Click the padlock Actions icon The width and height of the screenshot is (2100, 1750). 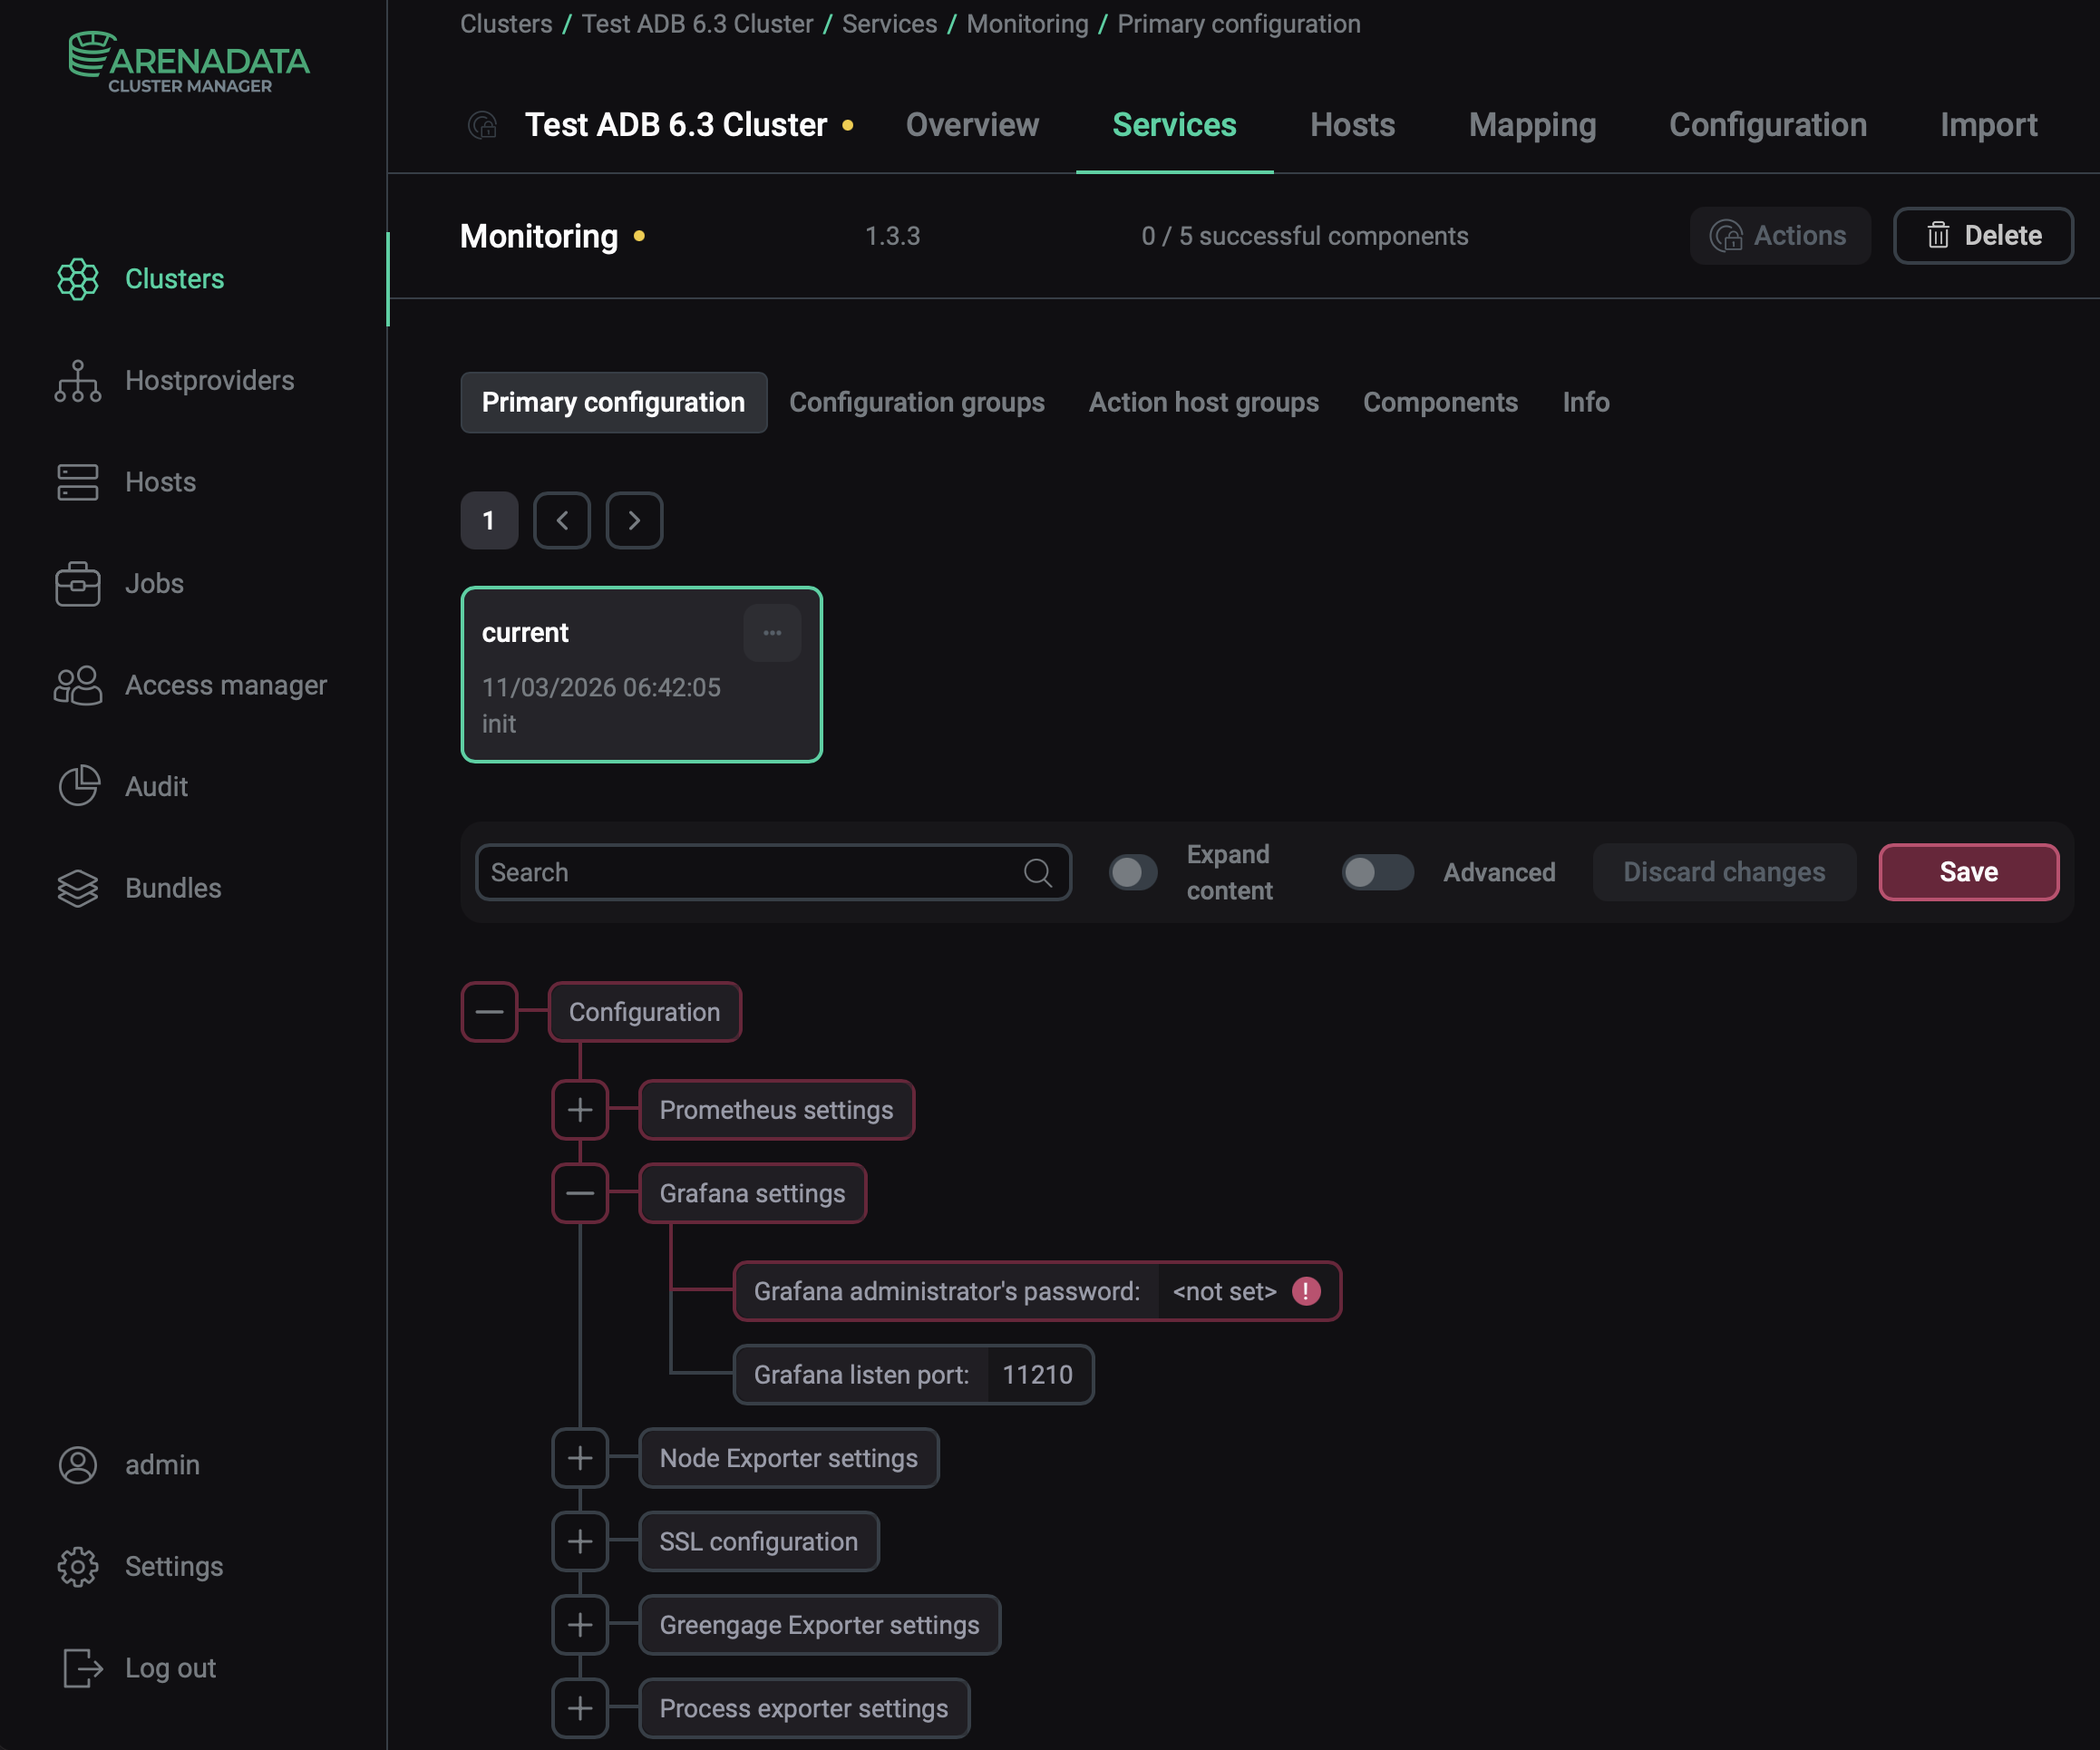(1727, 235)
